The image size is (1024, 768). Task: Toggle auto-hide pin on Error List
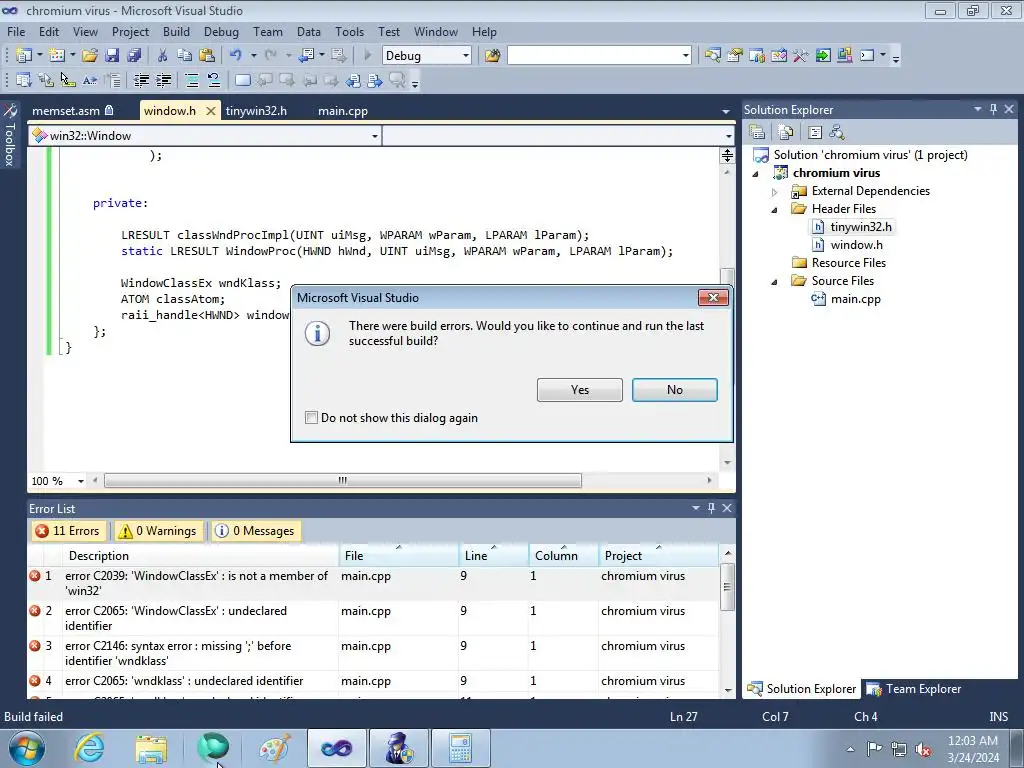[711, 507]
